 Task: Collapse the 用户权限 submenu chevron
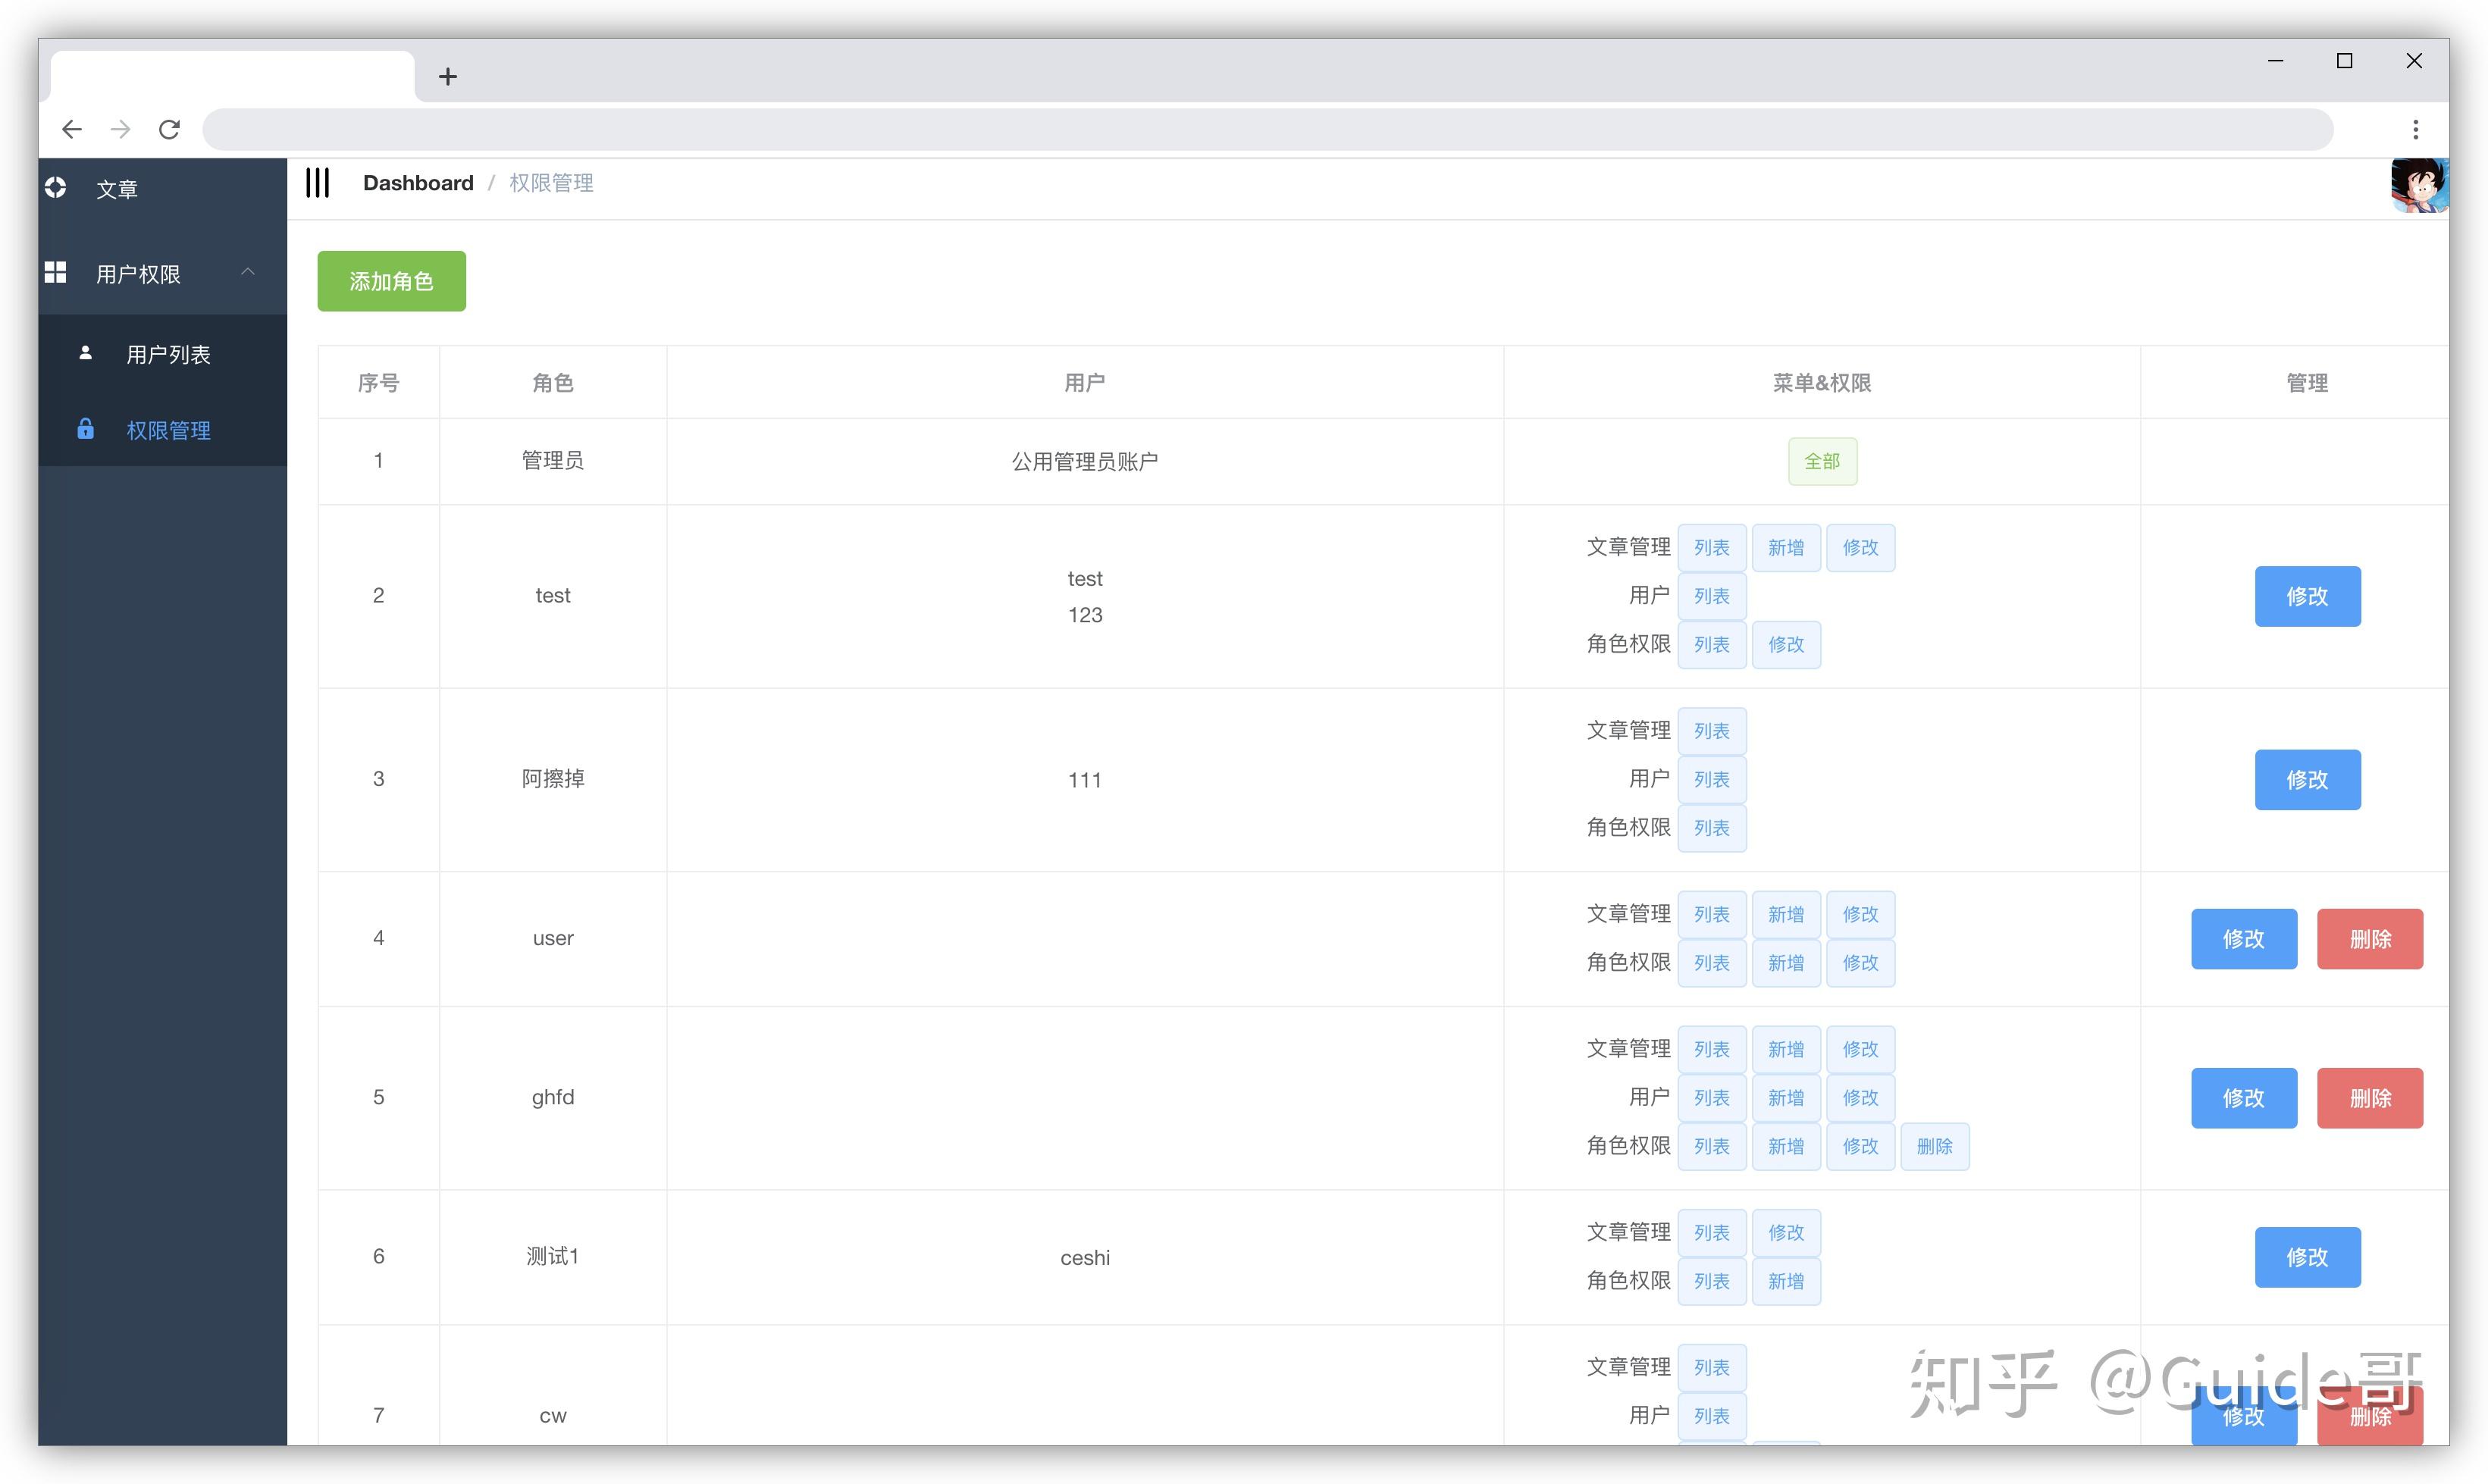click(248, 271)
